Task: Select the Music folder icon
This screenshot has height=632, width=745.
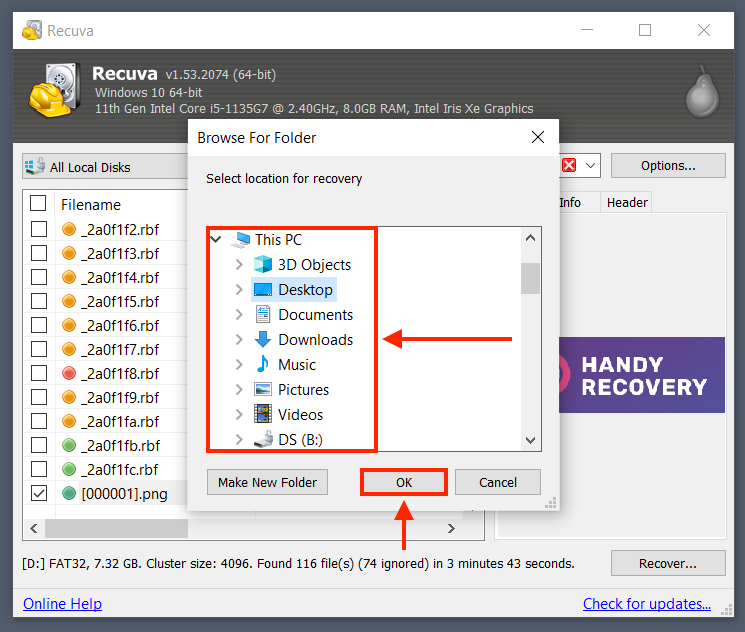Action: point(263,364)
